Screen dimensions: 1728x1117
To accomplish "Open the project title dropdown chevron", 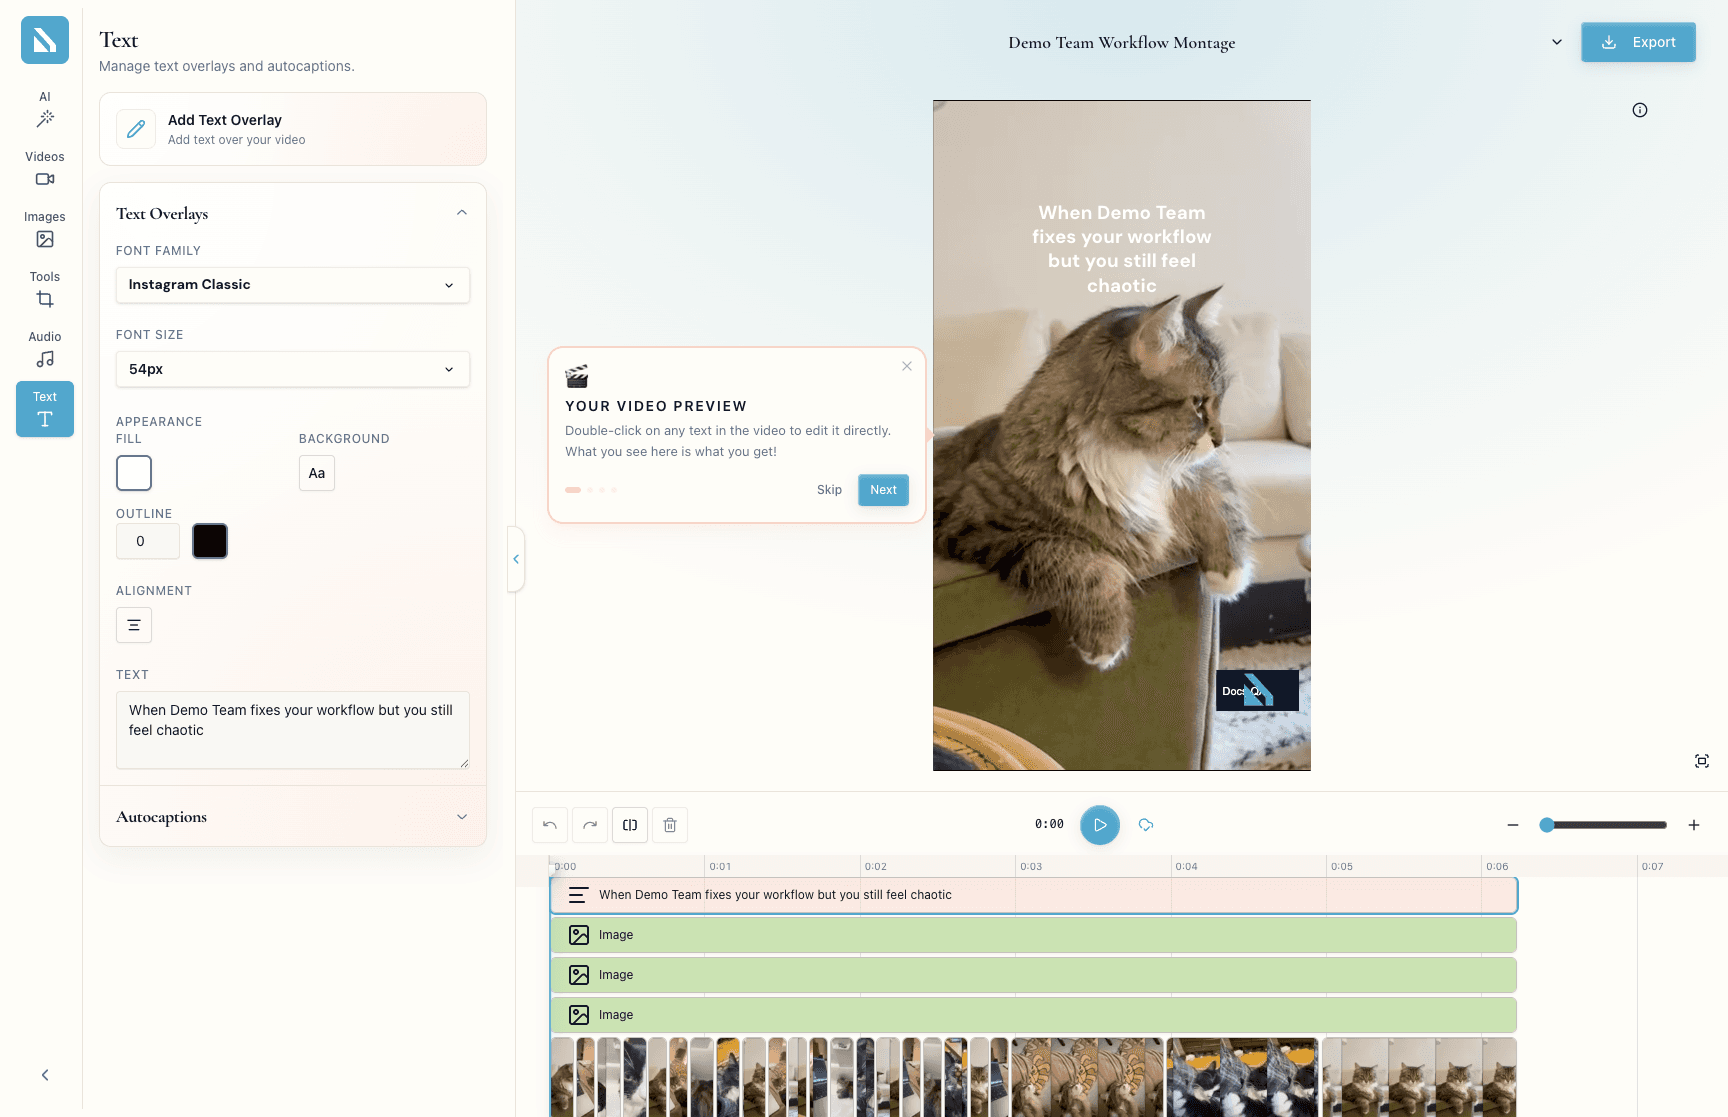I will 1557,42.
